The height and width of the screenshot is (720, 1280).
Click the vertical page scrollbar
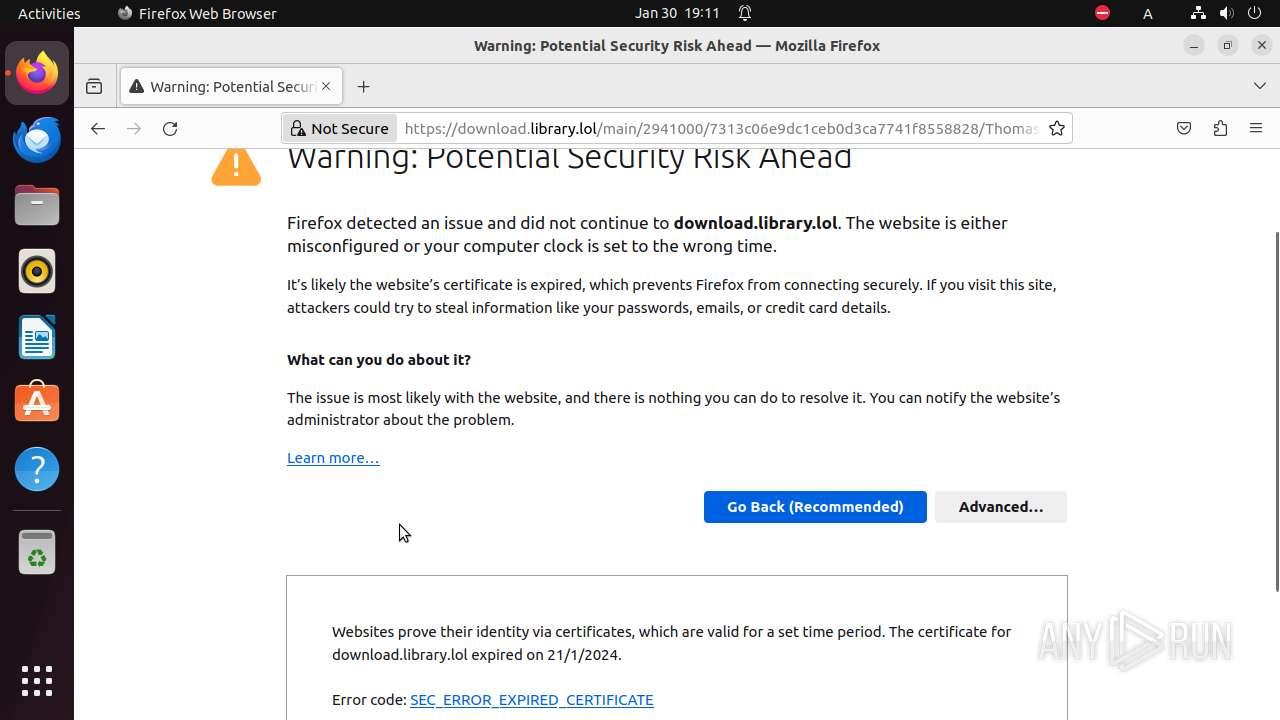1276,412
